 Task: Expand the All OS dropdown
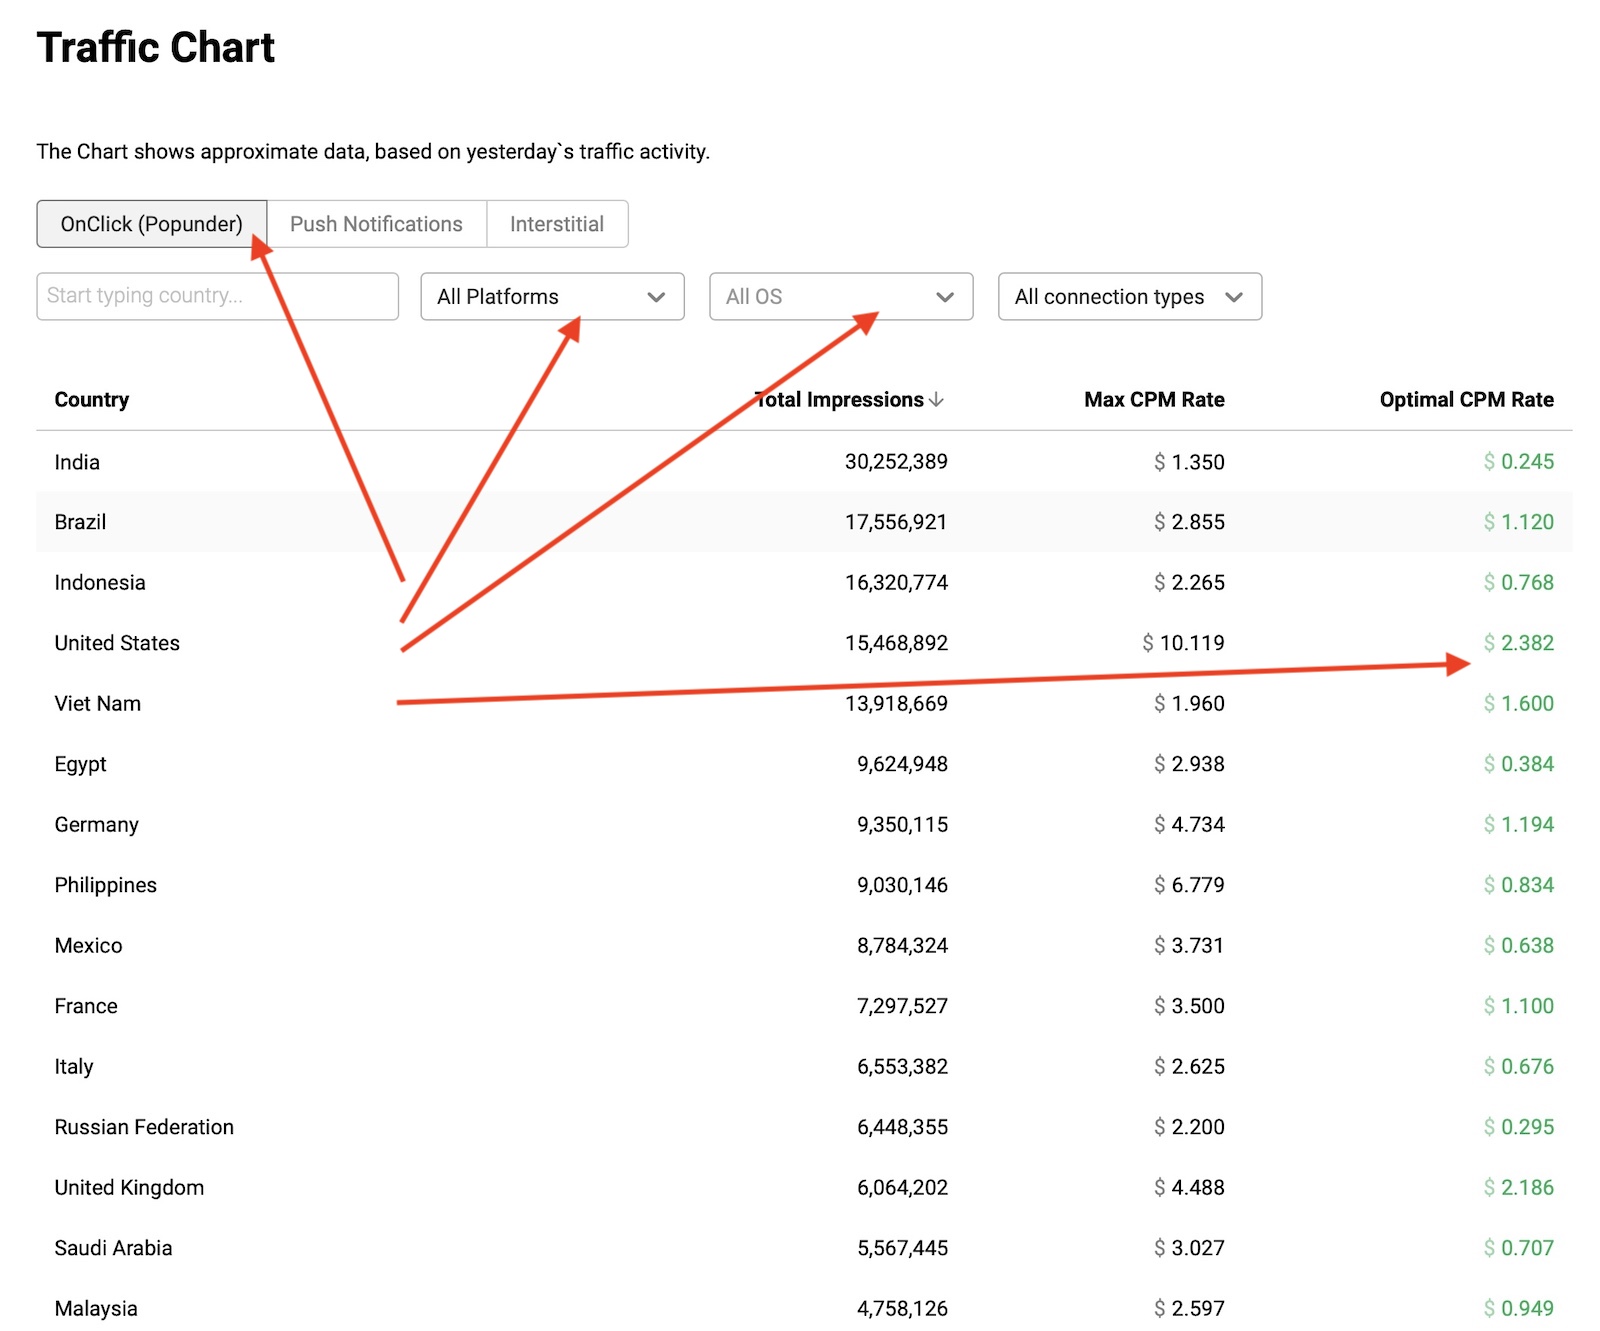840,297
